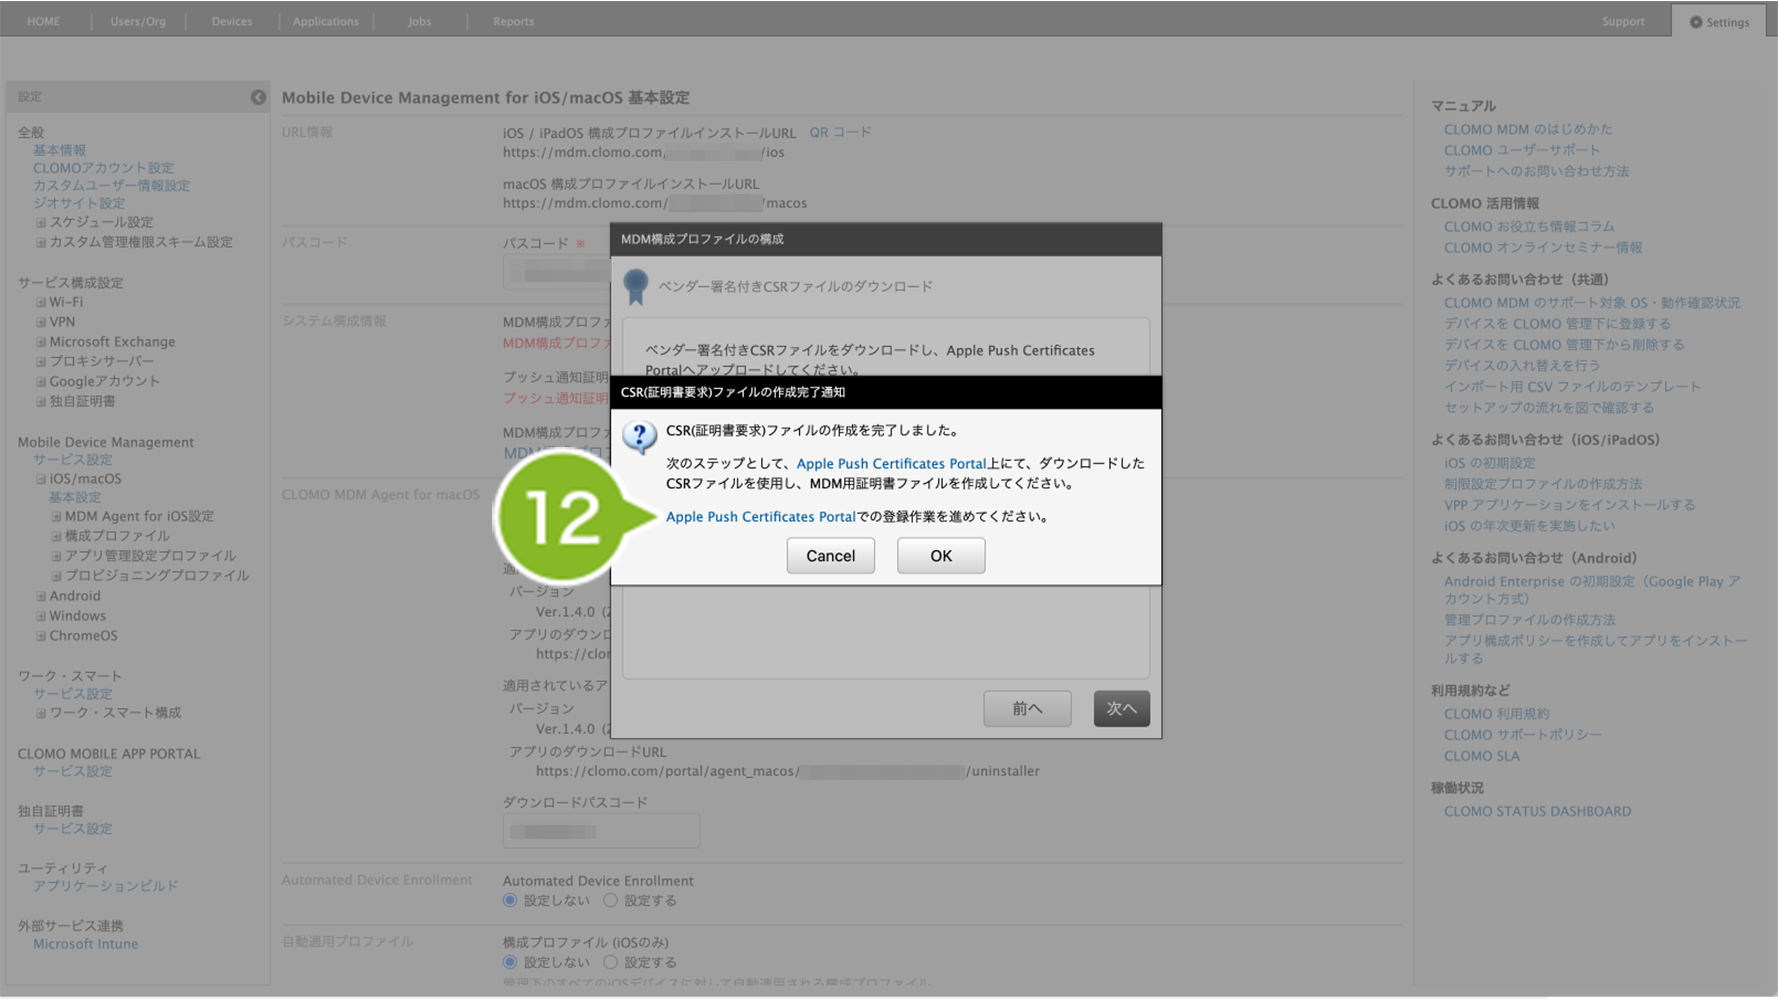Expand the スケジュール設定 tree node

[x=41, y=223]
